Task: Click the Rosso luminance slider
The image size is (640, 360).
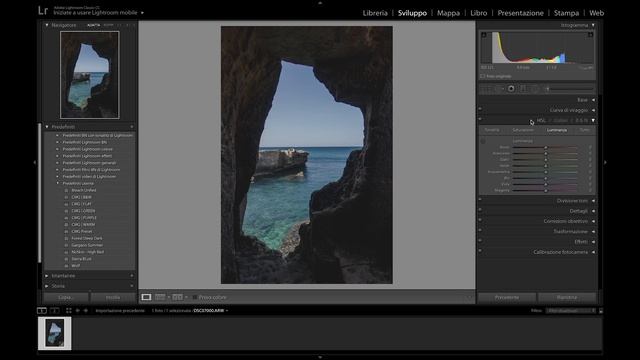Action: coord(545,147)
